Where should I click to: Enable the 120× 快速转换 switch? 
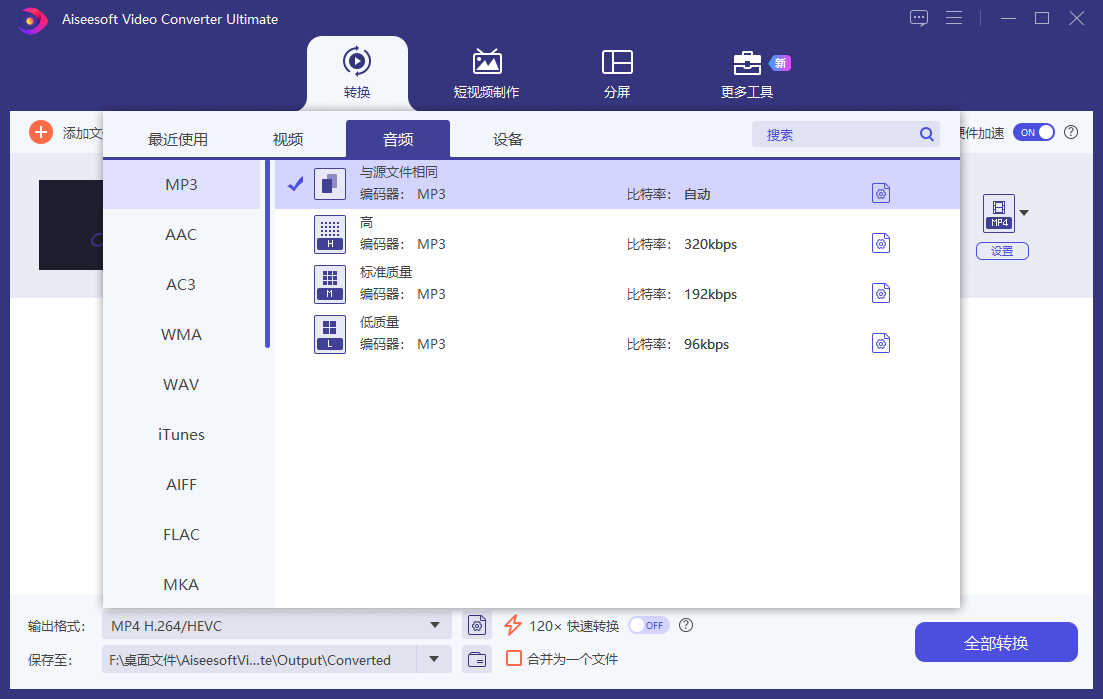(x=648, y=625)
